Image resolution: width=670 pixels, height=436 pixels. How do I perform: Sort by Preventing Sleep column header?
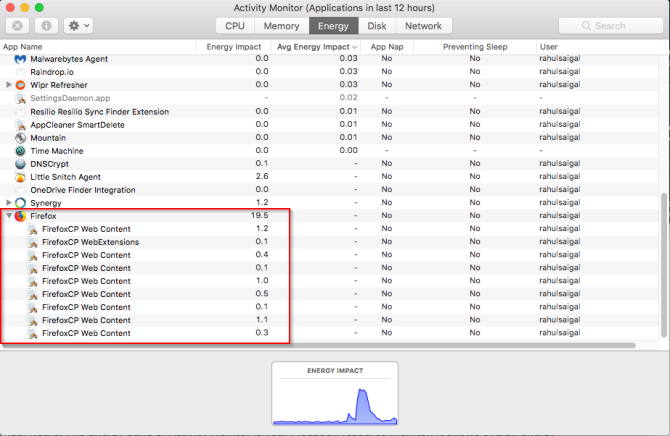pos(475,47)
